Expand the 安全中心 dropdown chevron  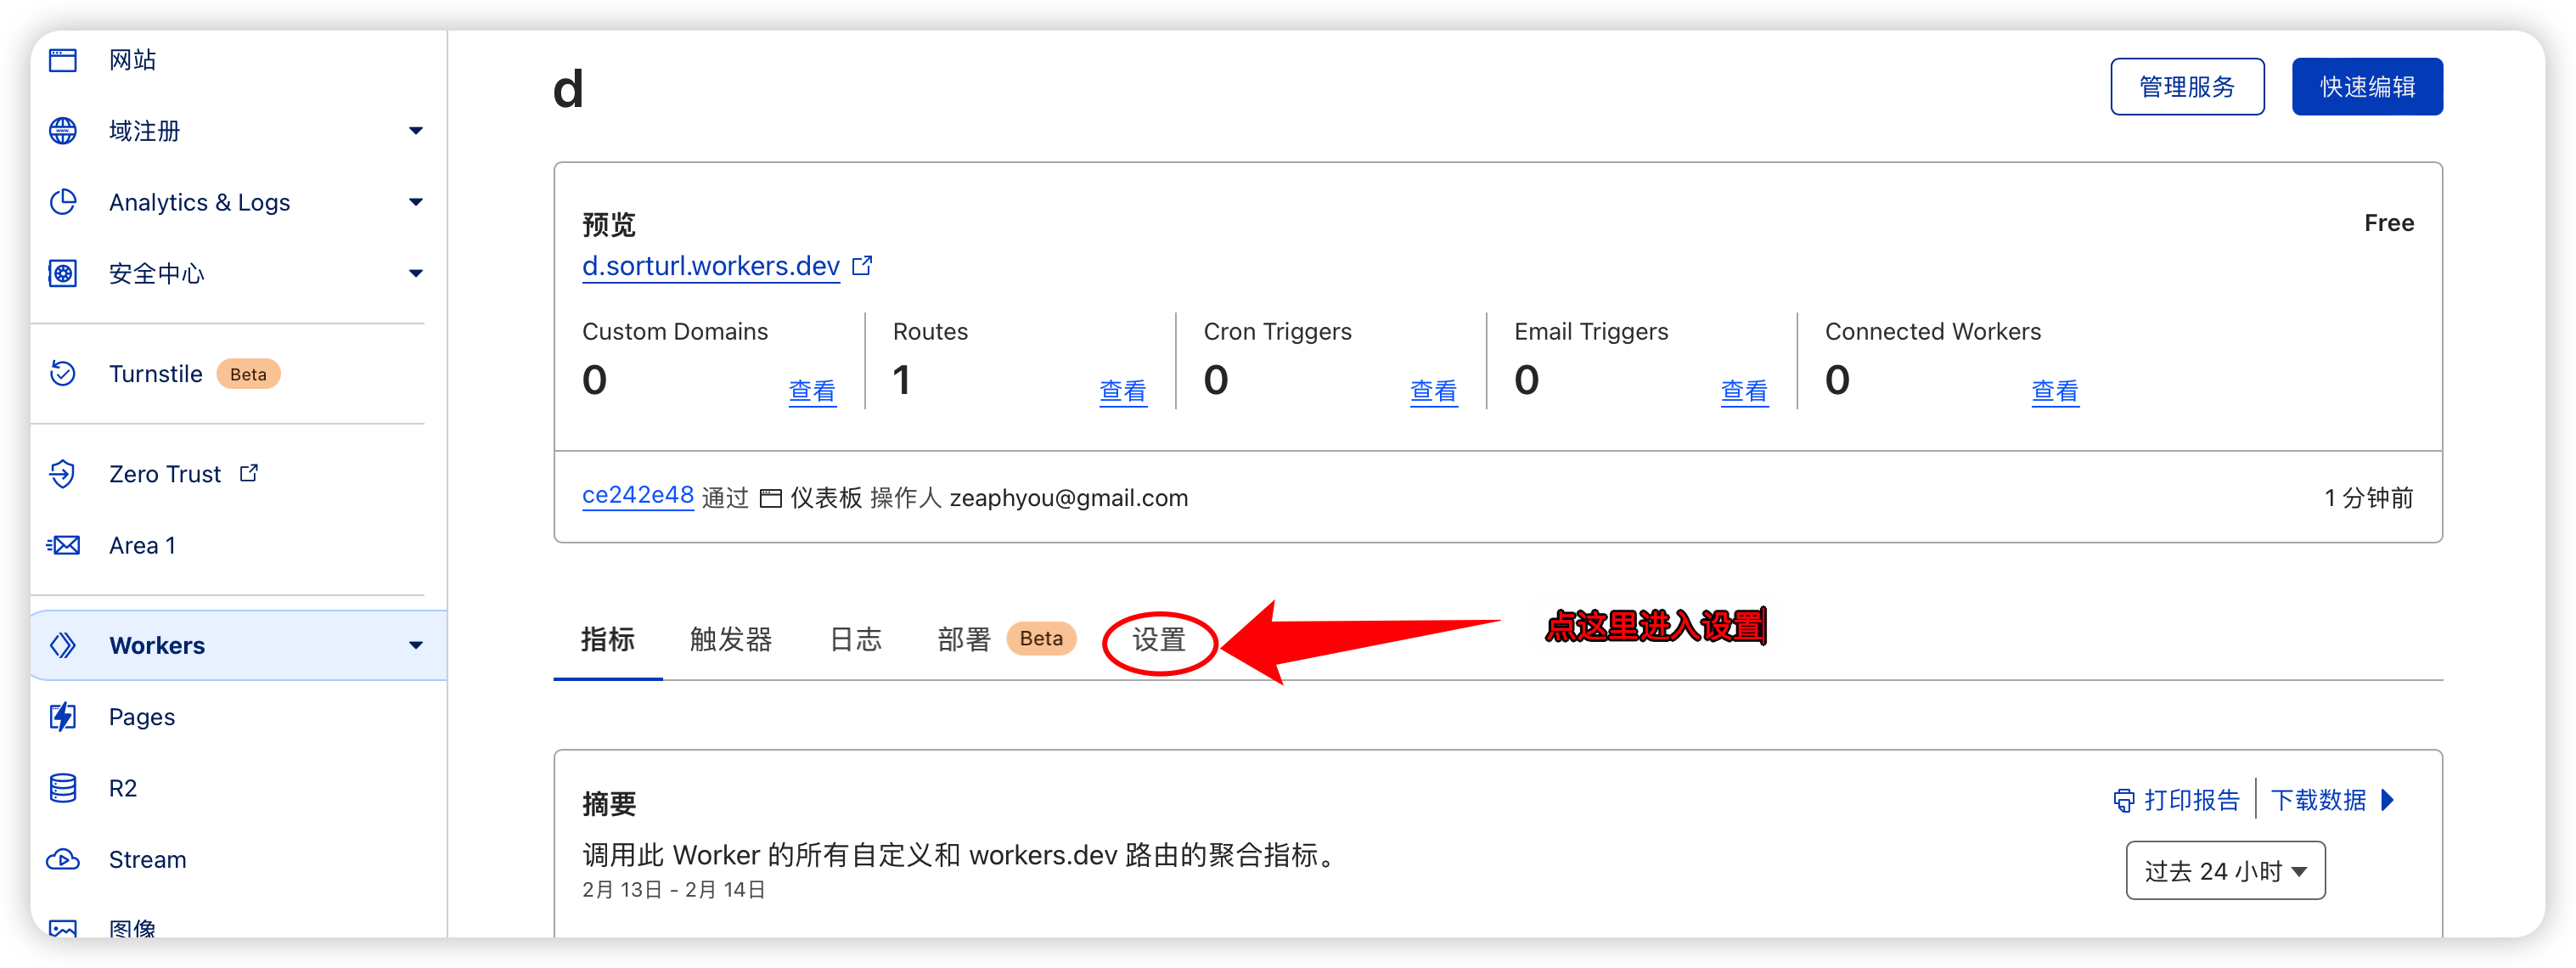point(416,273)
